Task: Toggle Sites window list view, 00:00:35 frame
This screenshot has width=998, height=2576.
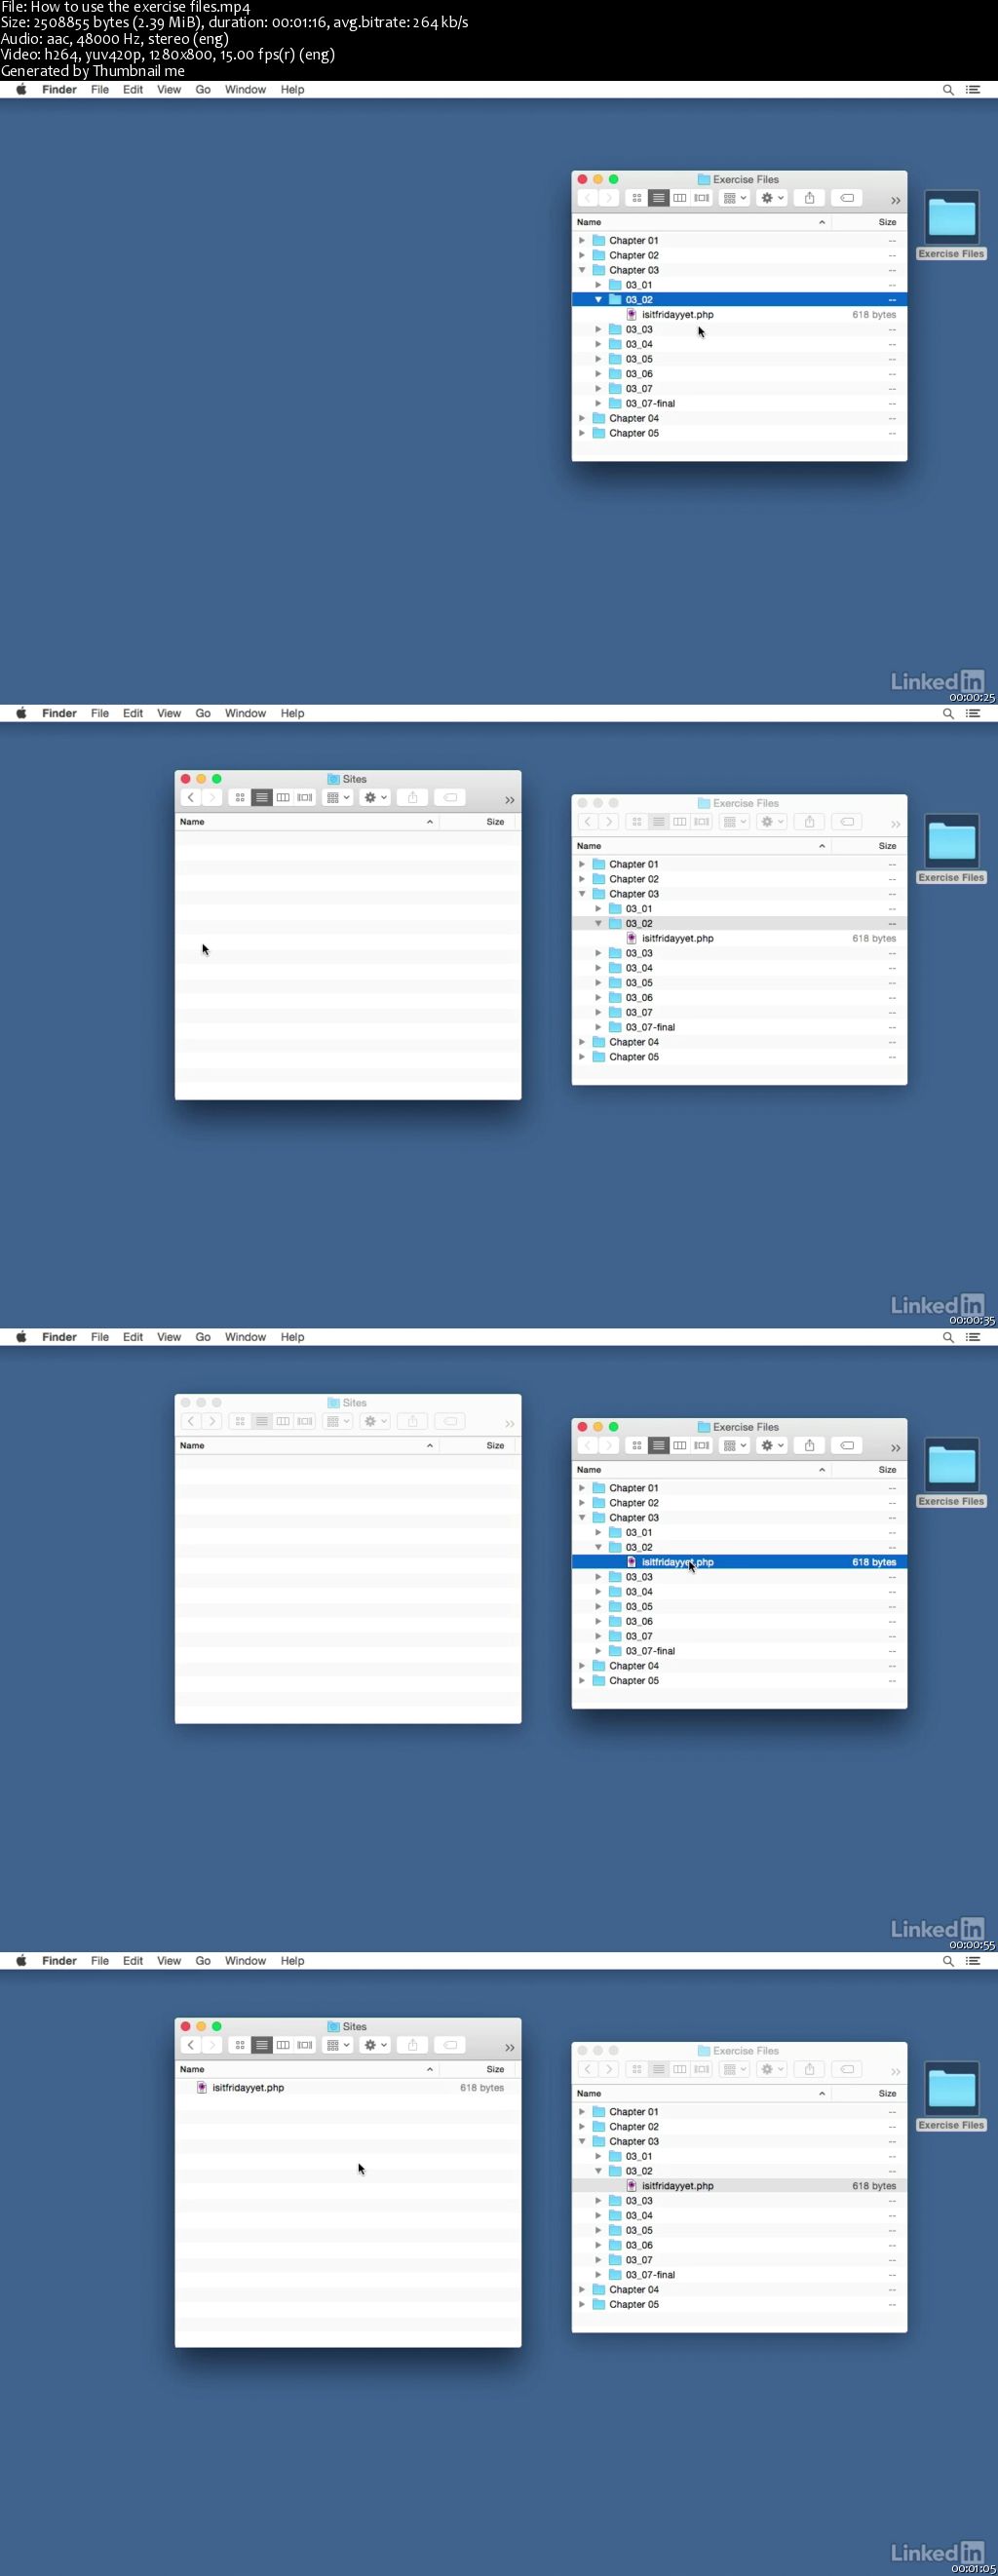Action: pos(262,797)
